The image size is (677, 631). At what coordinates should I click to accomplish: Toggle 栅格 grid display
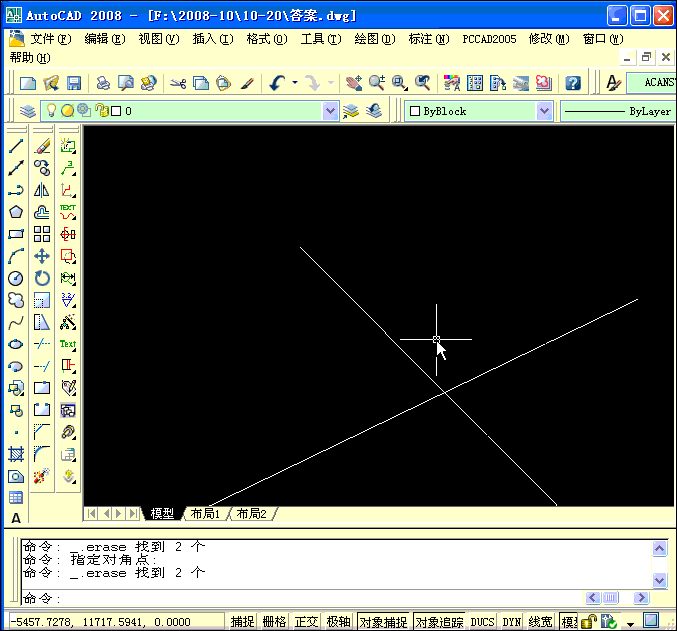coord(274,622)
